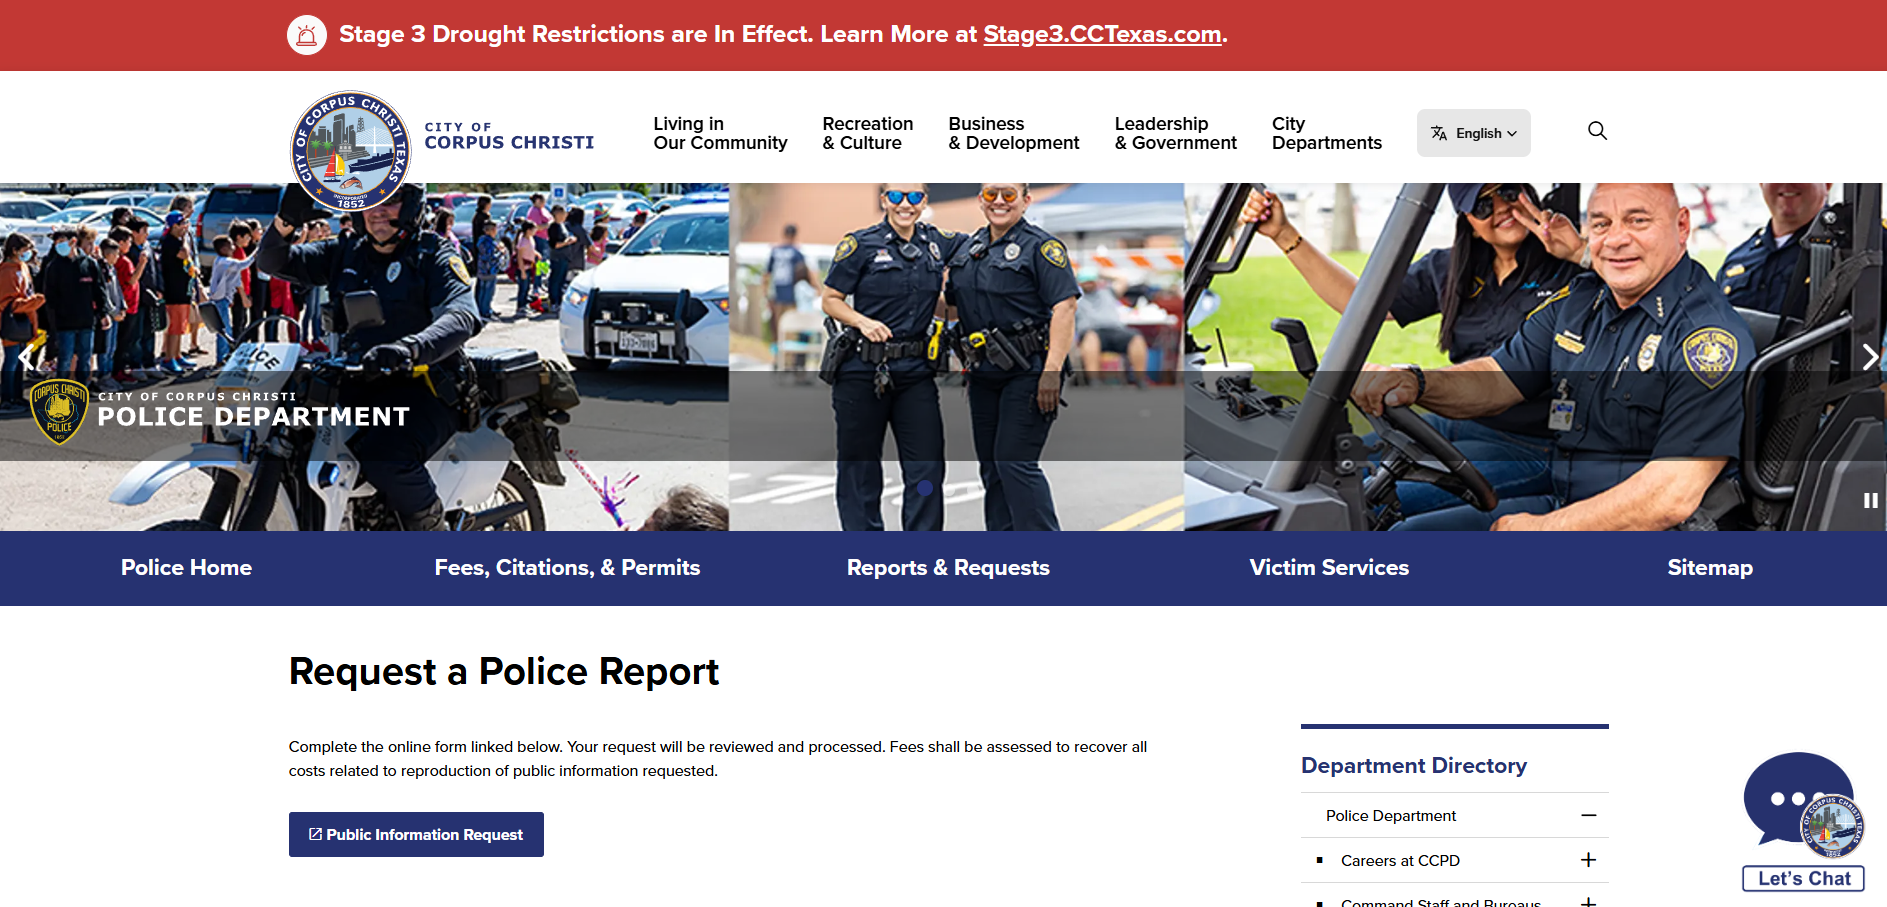
Task: Go back a slide with the left arrow
Action: (25, 356)
